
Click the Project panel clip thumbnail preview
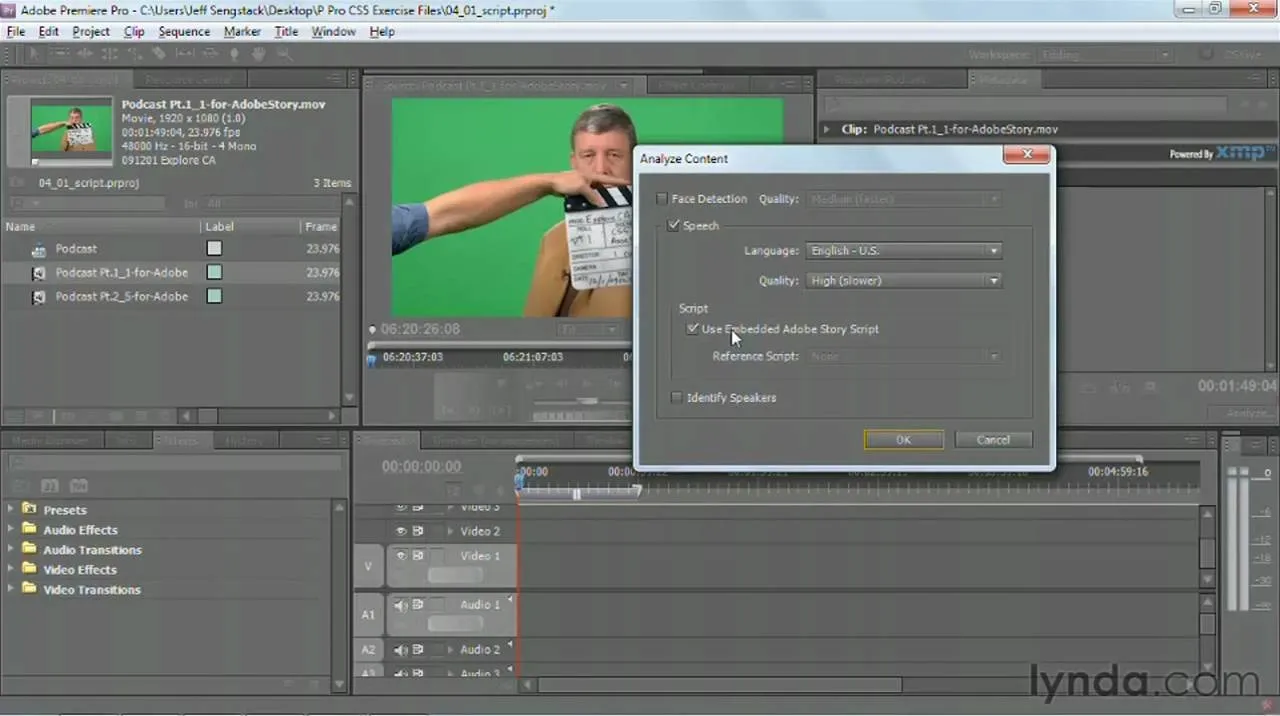(x=71, y=131)
